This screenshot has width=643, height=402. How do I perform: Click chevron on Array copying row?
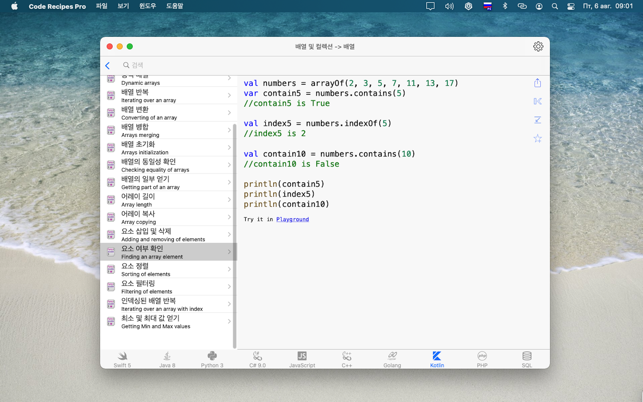[229, 217]
